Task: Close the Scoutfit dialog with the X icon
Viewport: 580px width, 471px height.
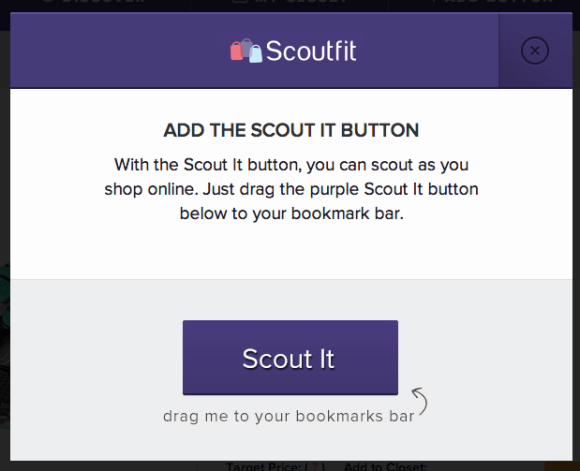Action: click(535, 51)
